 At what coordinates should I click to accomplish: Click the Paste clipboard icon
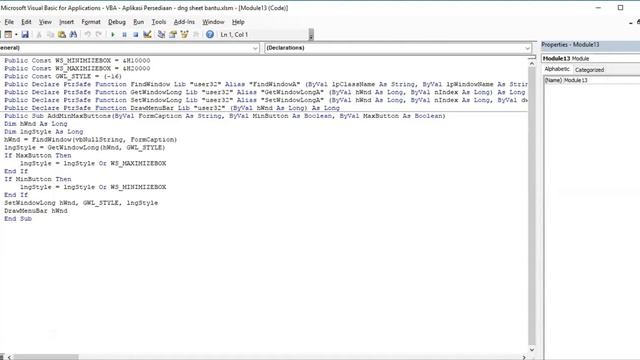pos(62,35)
